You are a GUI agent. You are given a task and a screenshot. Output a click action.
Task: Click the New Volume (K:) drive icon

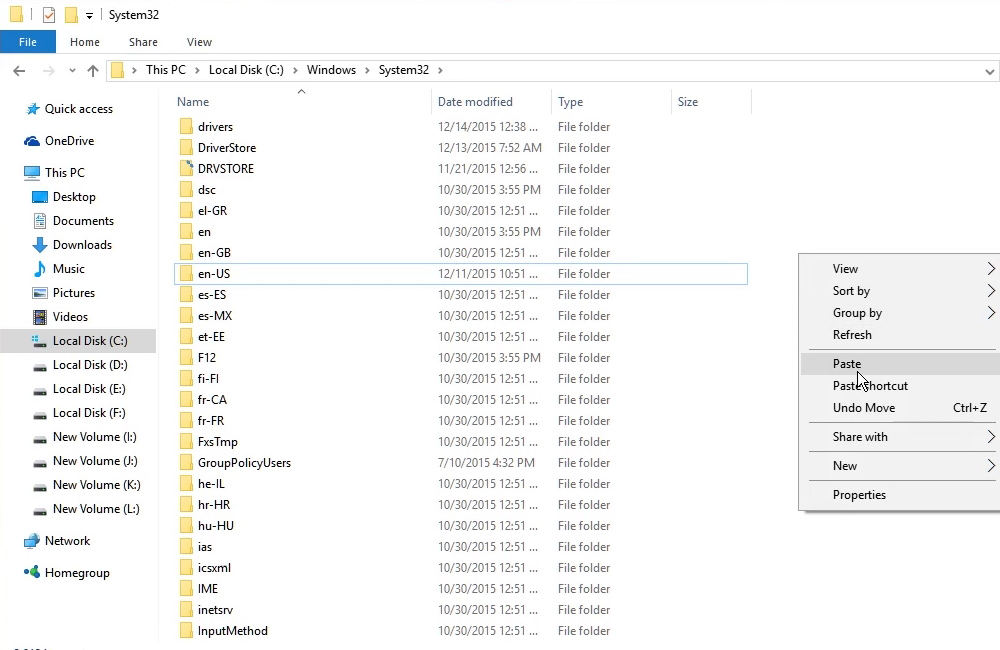[40, 487]
